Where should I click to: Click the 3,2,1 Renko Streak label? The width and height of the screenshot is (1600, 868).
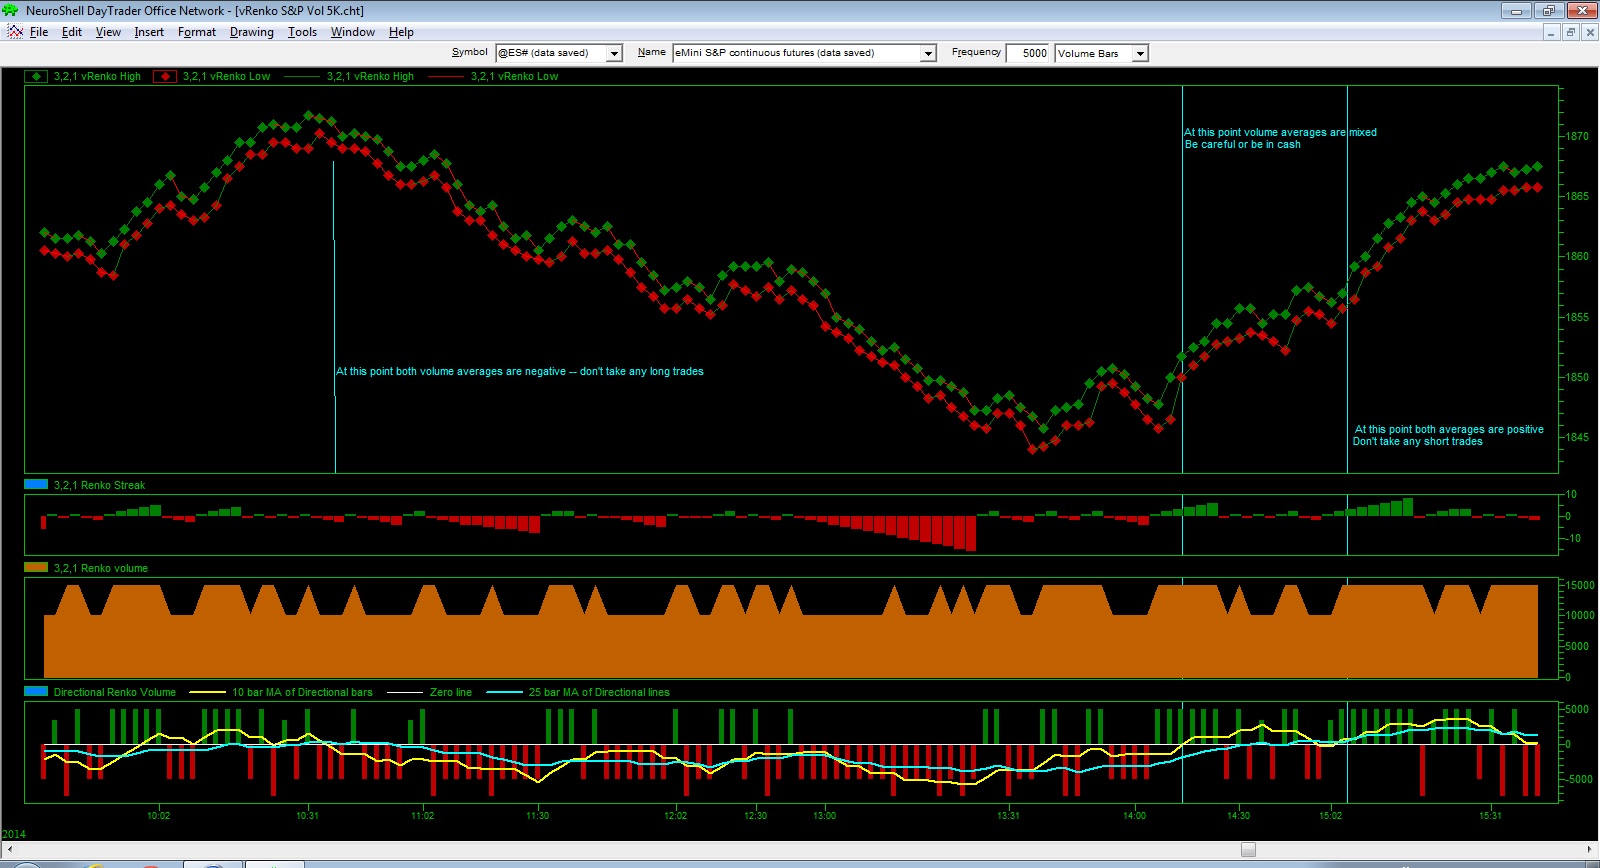[x=99, y=485]
